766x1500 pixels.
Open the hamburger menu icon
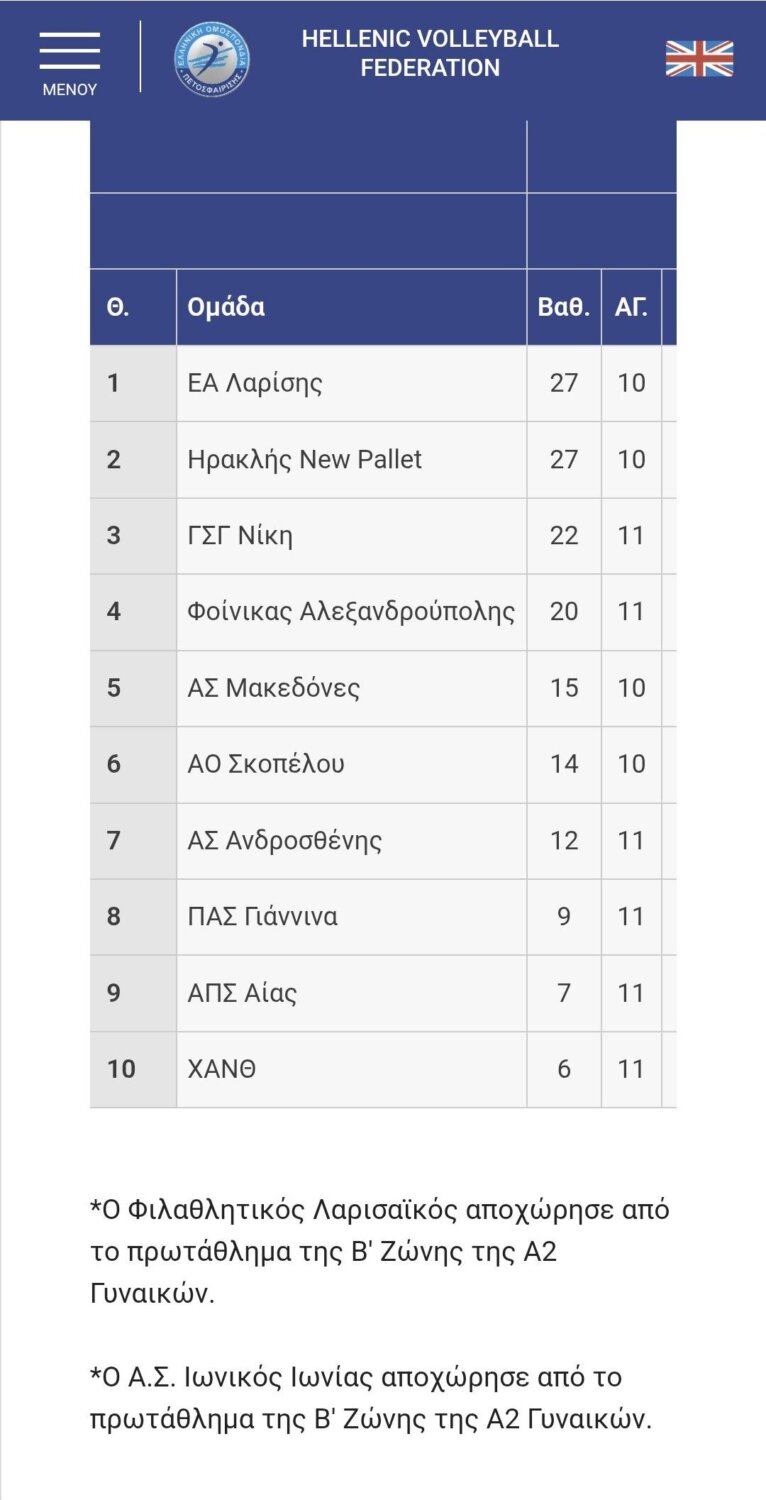point(69,51)
